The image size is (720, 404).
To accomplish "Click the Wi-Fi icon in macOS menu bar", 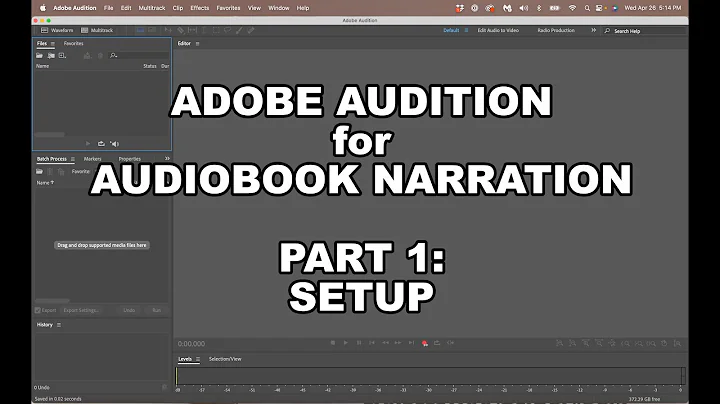I will click(x=572, y=8).
